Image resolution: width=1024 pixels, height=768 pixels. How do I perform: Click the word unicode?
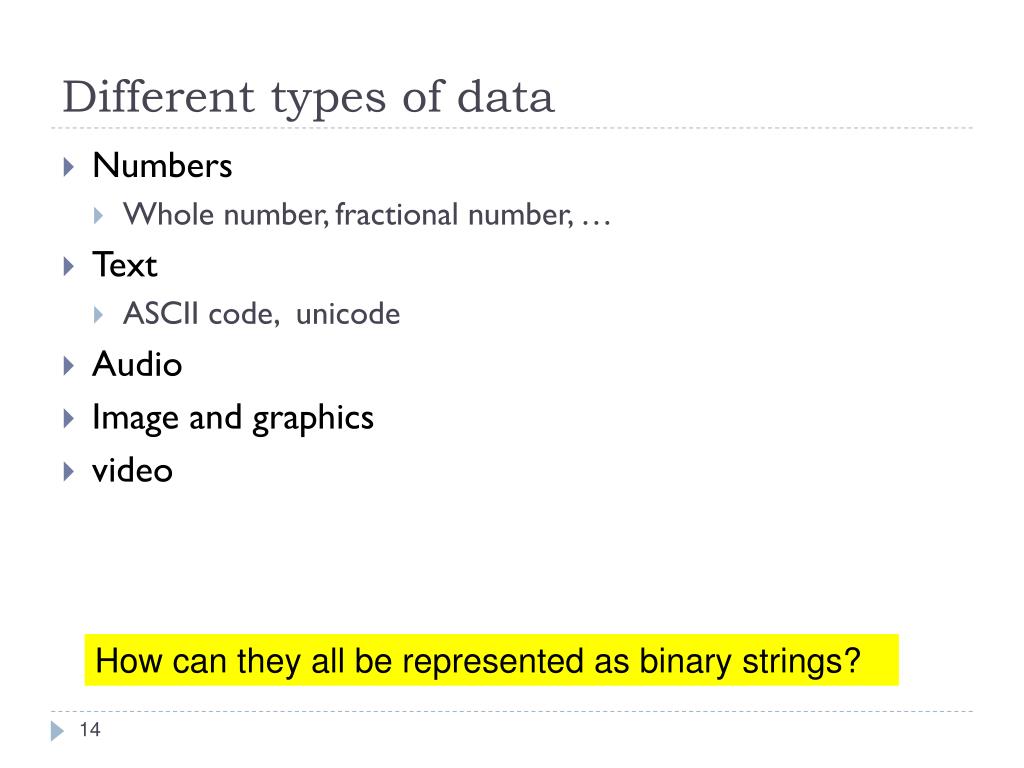[348, 313]
